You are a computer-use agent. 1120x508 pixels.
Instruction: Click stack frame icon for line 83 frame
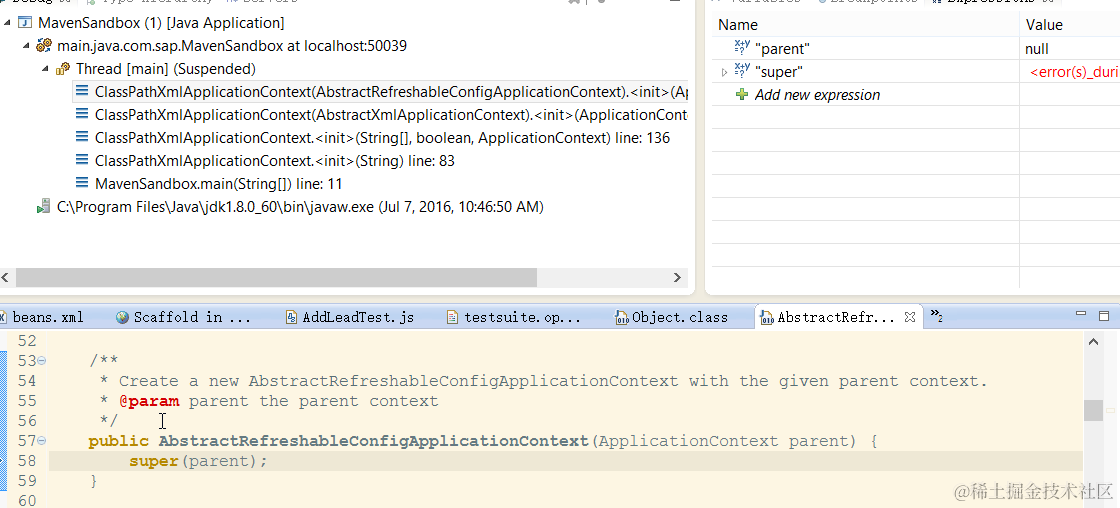click(x=82, y=160)
